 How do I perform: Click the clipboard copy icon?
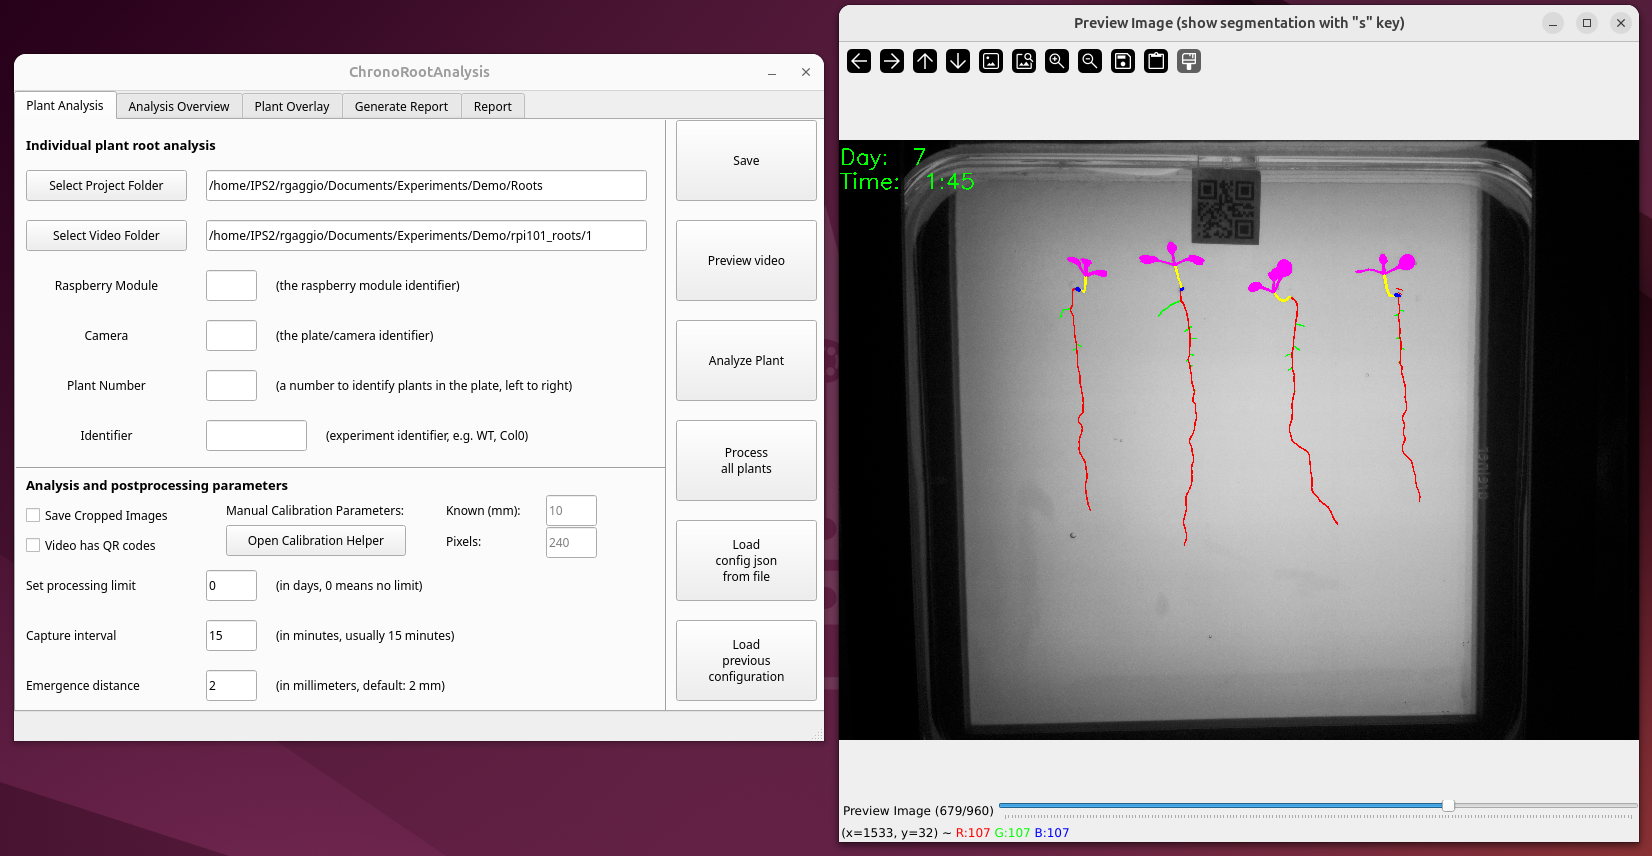[x=1156, y=61]
